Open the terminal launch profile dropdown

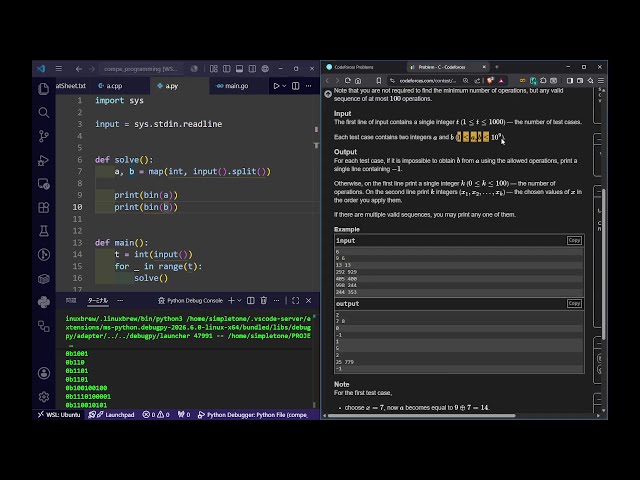pyautogui.click(x=240, y=300)
